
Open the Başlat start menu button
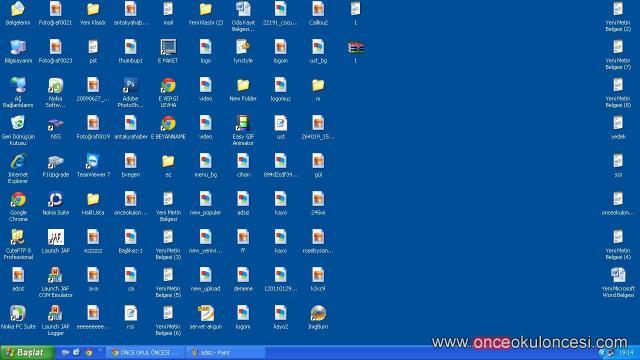coord(27,353)
